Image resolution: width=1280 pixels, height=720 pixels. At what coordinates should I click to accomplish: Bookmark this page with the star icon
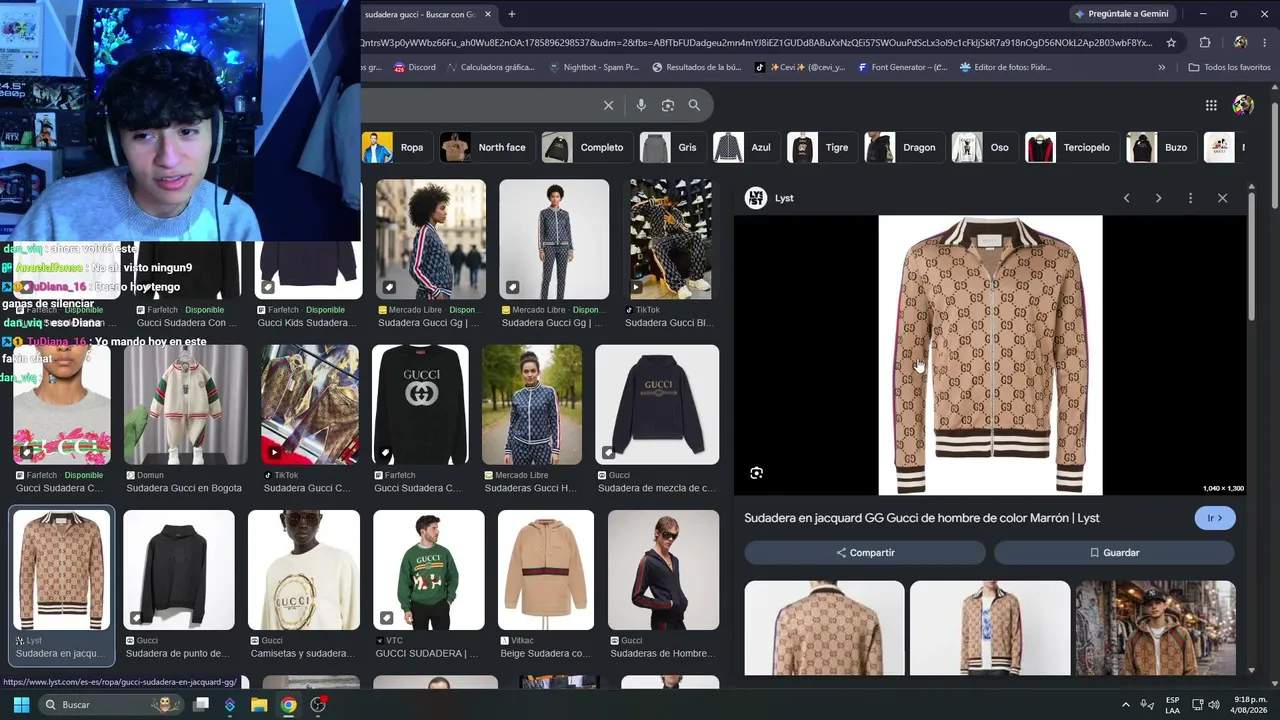coord(1171,43)
